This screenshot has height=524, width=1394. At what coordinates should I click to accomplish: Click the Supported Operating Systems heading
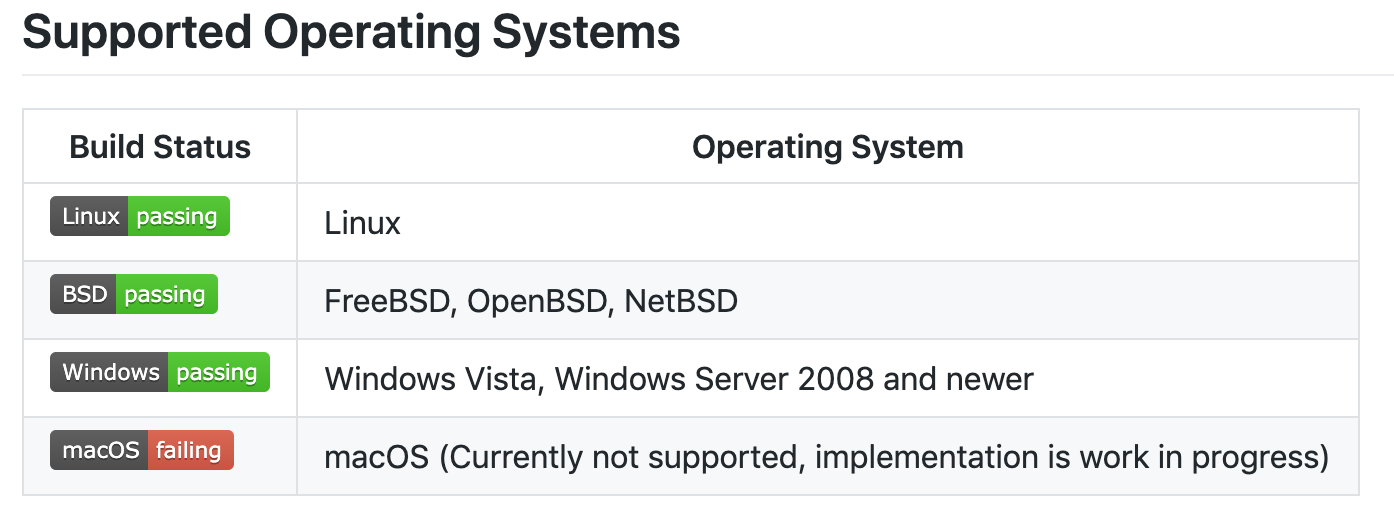(x=351, y=32)
